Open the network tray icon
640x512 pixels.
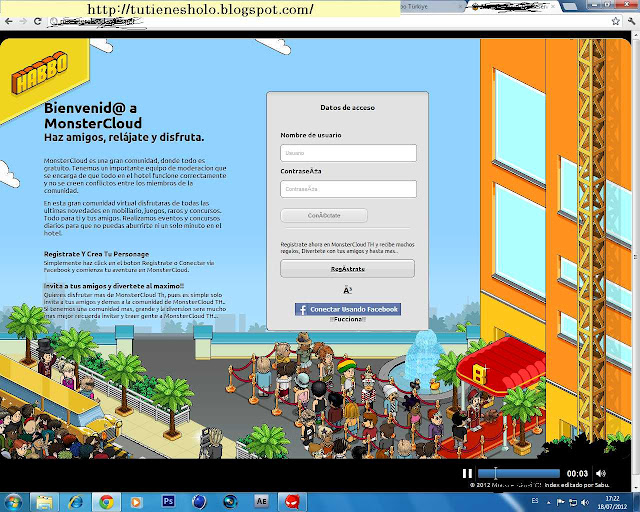tap(573, 502)
